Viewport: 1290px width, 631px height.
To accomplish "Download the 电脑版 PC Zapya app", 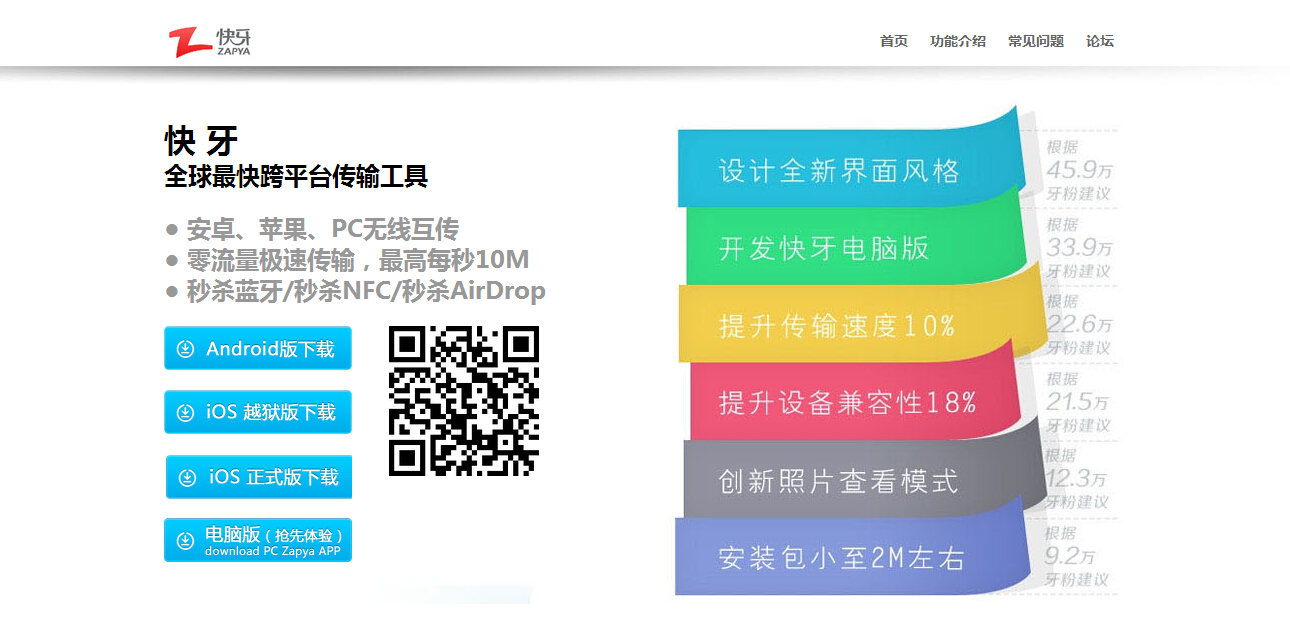I will [x=258, y=540].
